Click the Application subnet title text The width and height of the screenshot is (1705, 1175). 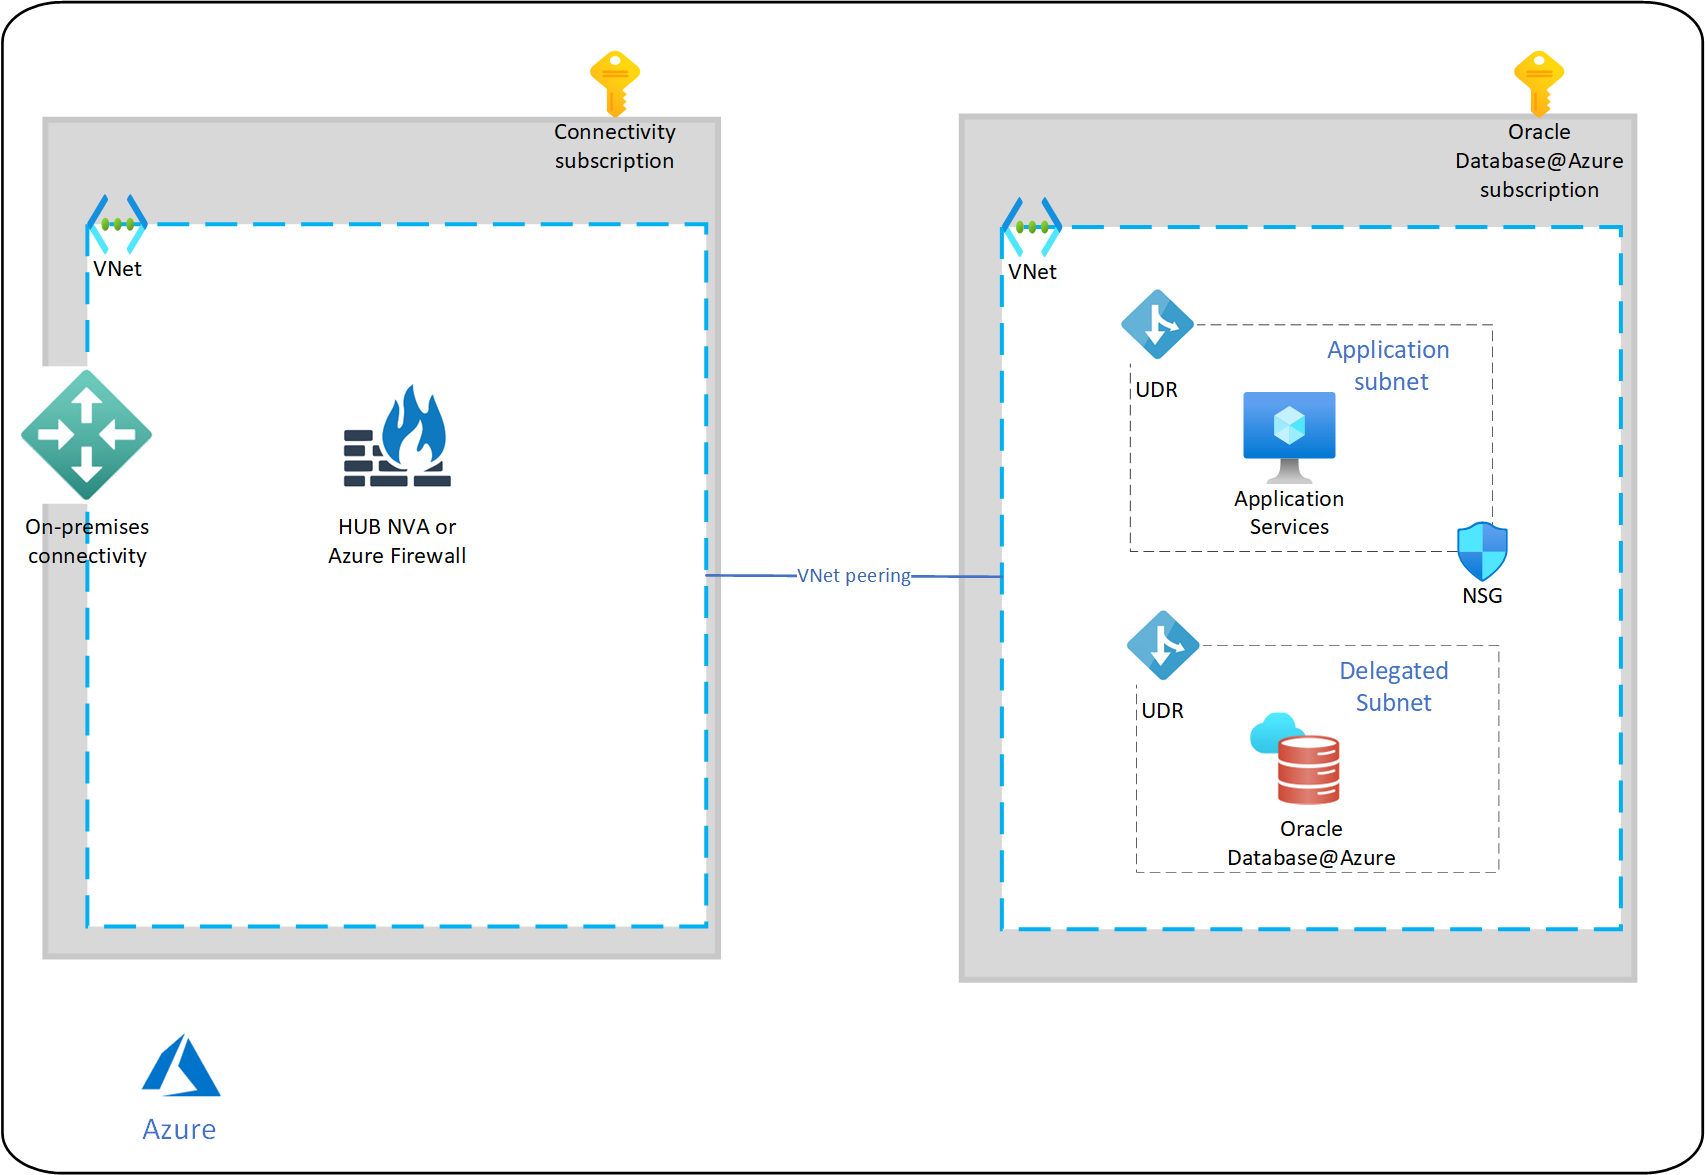tap(1389, 366)
